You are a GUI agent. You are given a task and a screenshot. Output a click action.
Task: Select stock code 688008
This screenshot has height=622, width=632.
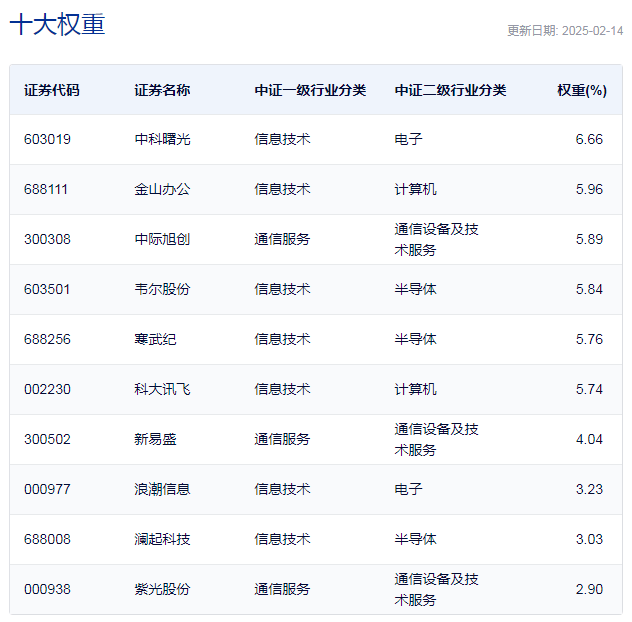click(x=47, y=539)
